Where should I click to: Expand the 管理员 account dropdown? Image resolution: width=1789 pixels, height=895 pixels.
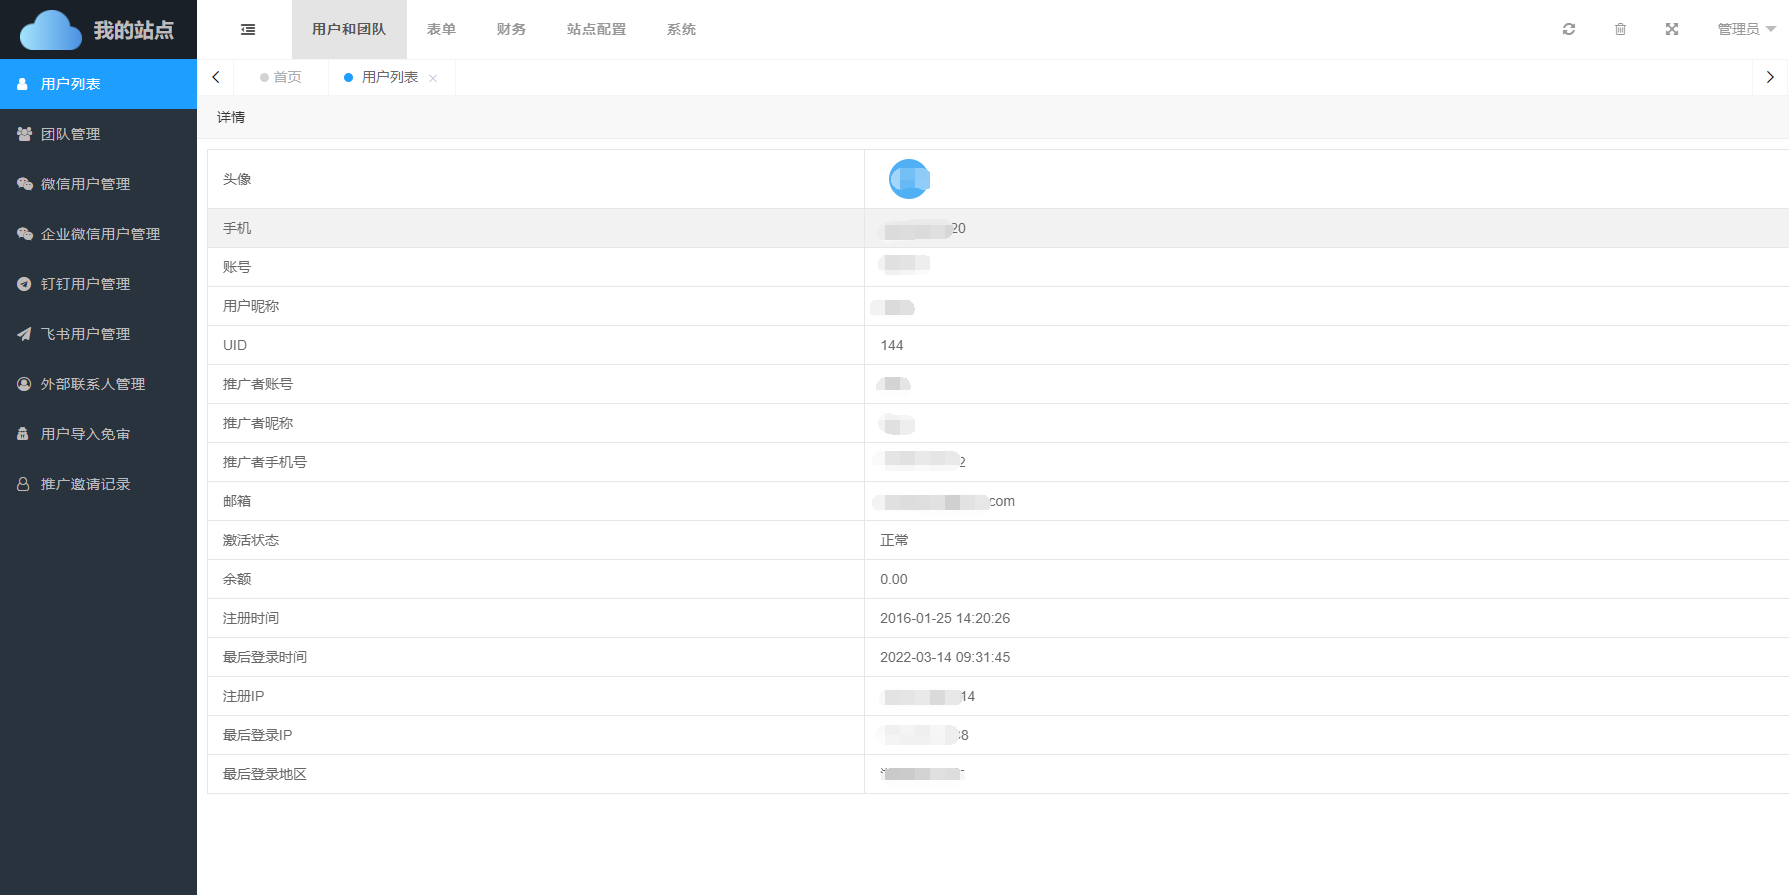pyautogui.click(x=1746, y=30)
